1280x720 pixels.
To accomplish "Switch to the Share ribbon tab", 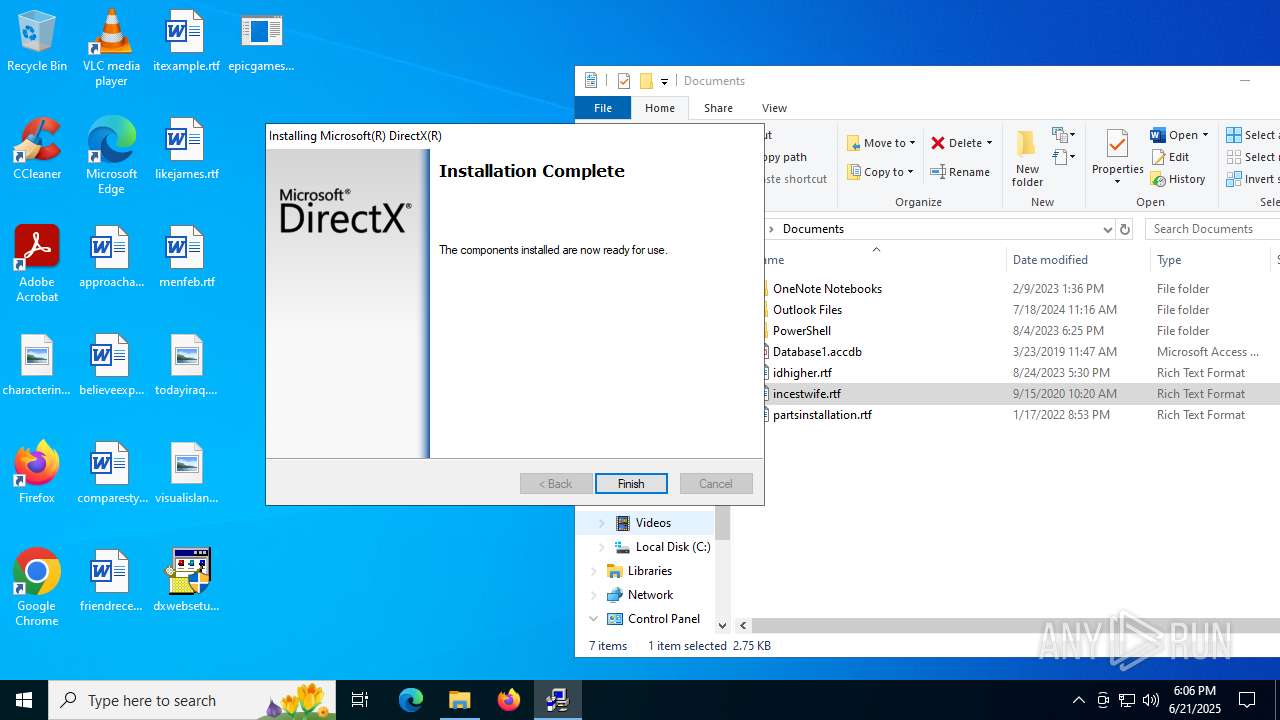I will pyautogui.click(x=718, y=108).
